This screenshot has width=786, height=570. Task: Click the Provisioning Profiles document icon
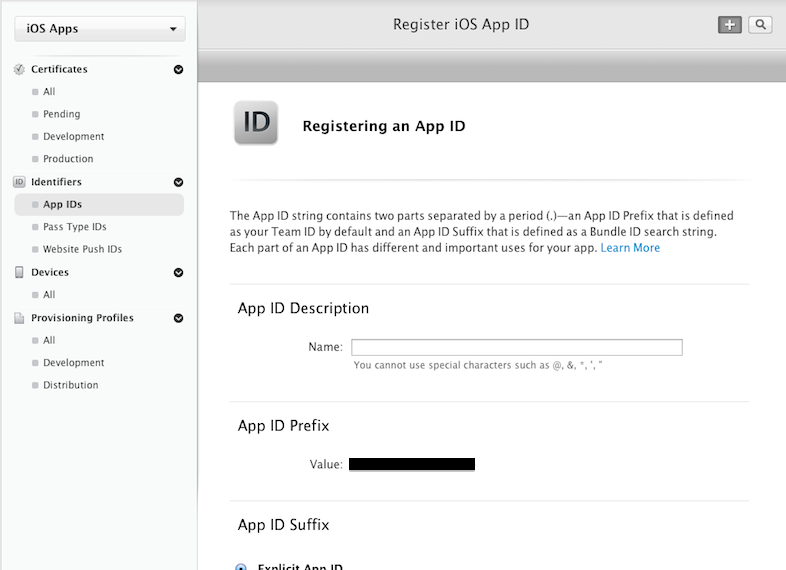pyautogui.click(x=19, y=318)
